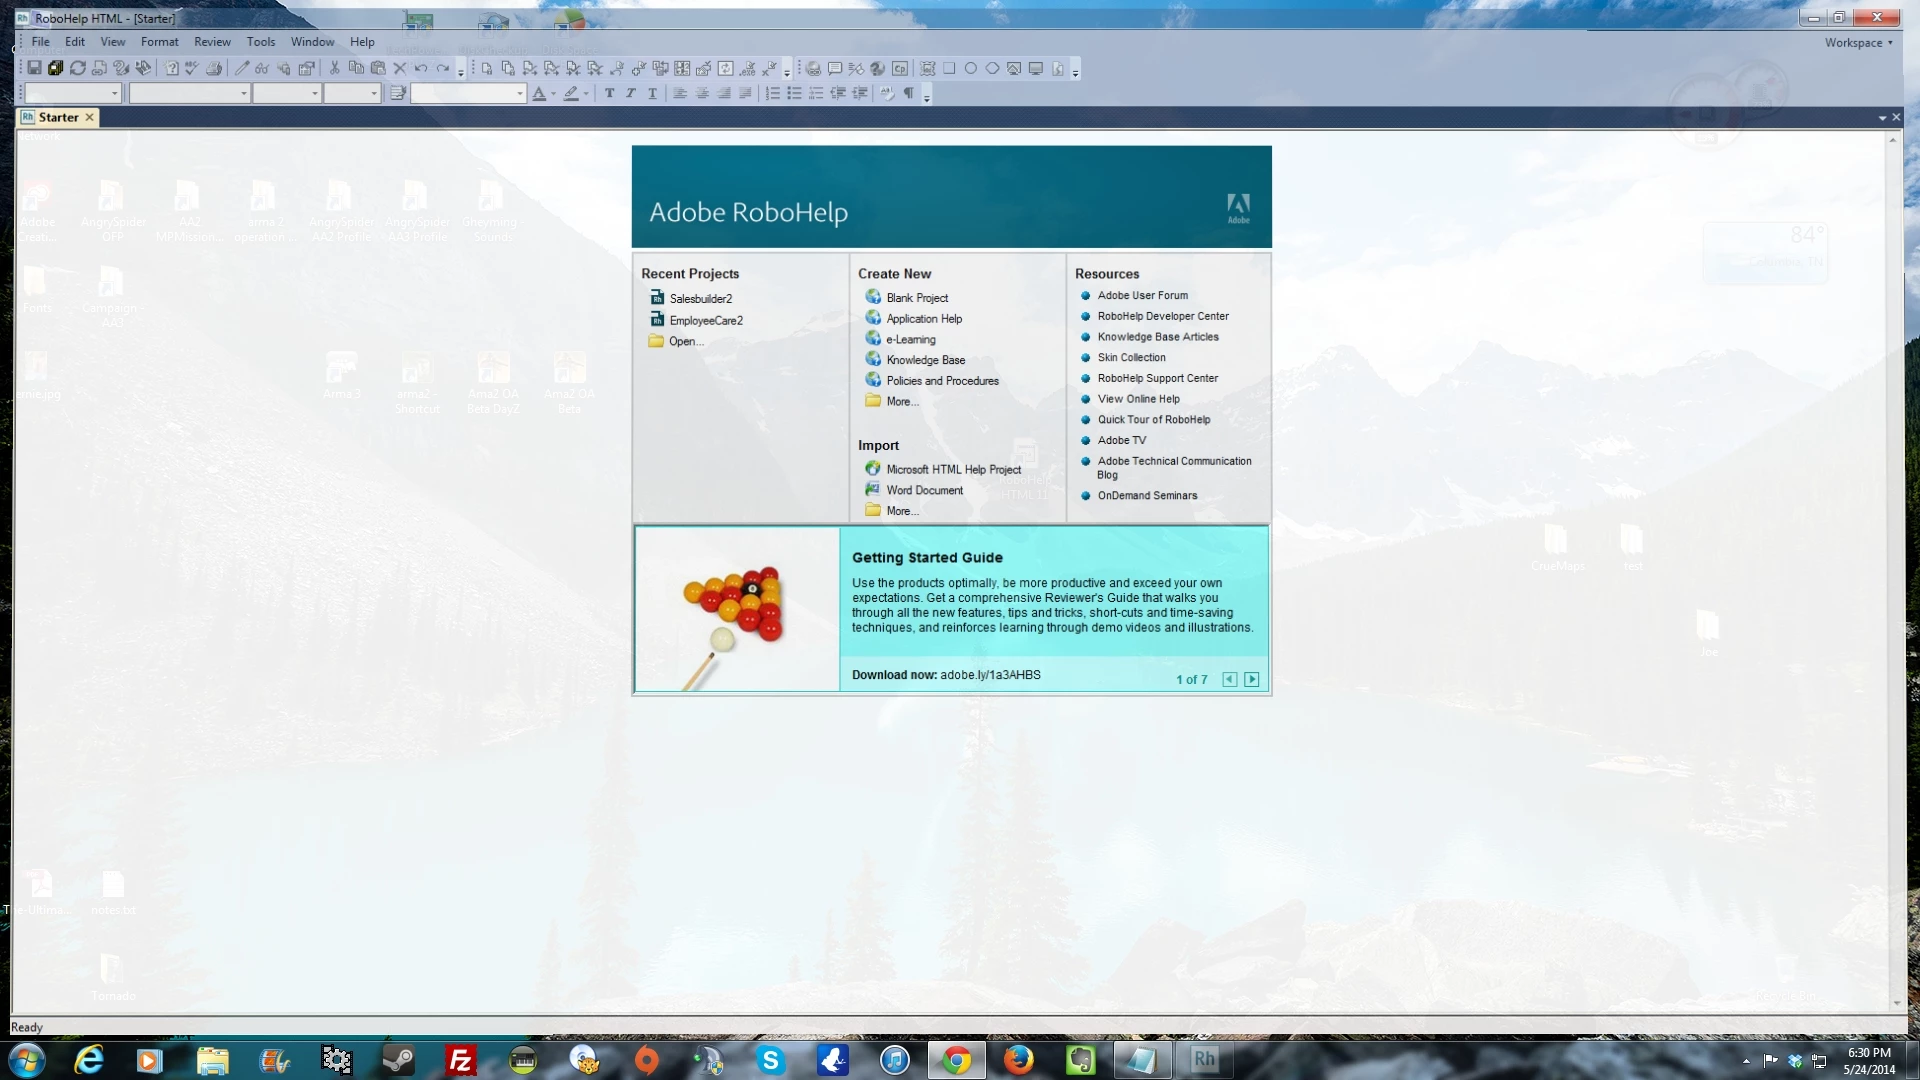Click the Cut scissors icon

pyautogui.click(x=334, y=68)
